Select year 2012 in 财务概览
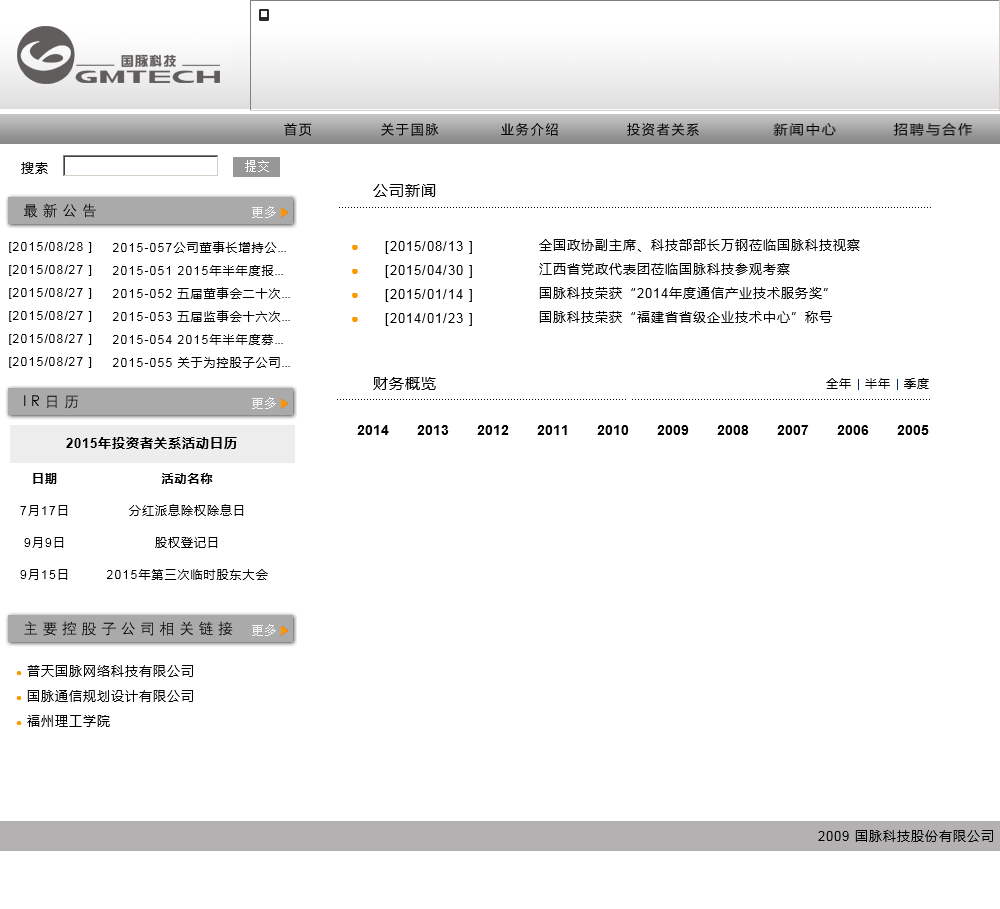 point(492,431)
